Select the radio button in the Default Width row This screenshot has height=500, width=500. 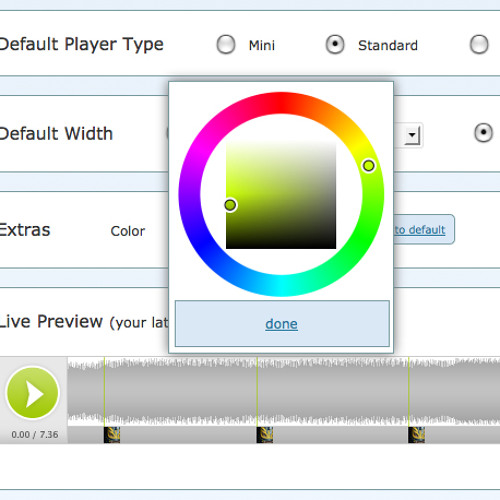point(483,133)
